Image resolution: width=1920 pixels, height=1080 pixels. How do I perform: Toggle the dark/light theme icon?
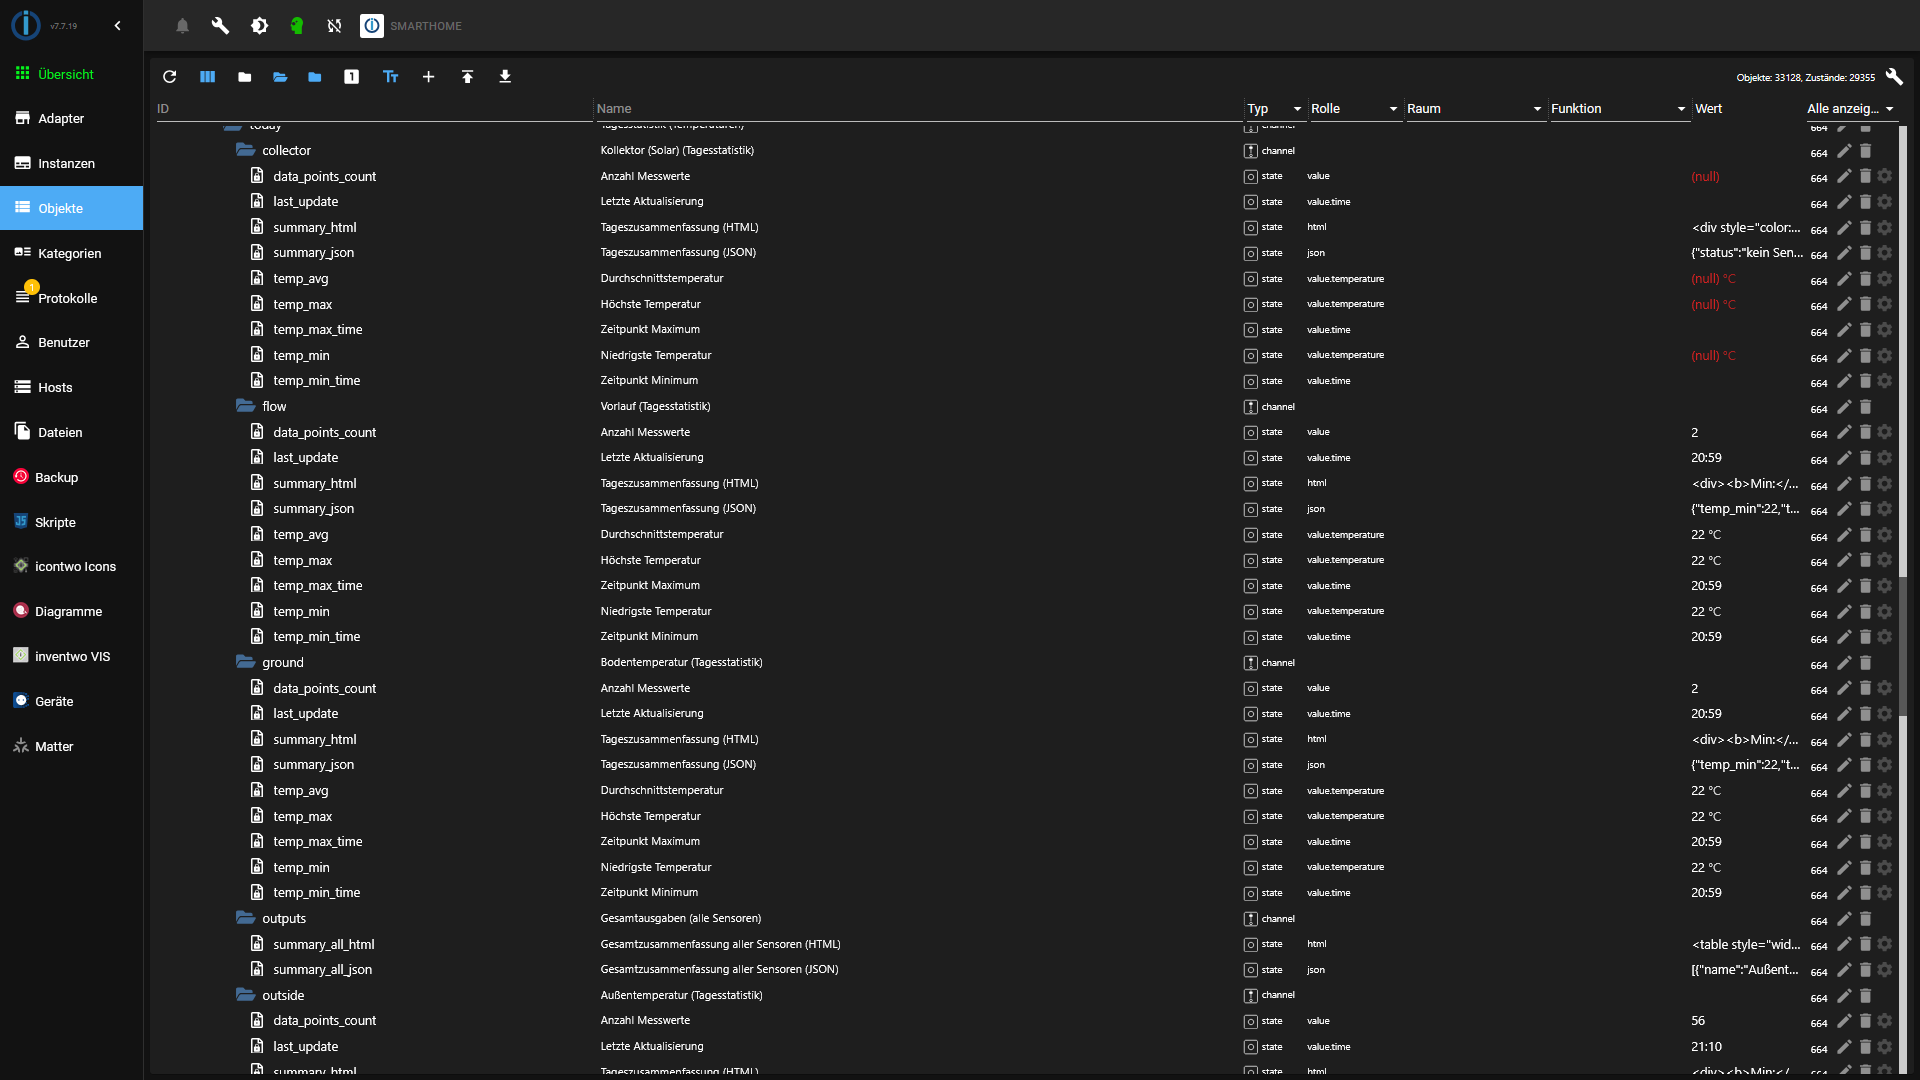click(259, 26)
